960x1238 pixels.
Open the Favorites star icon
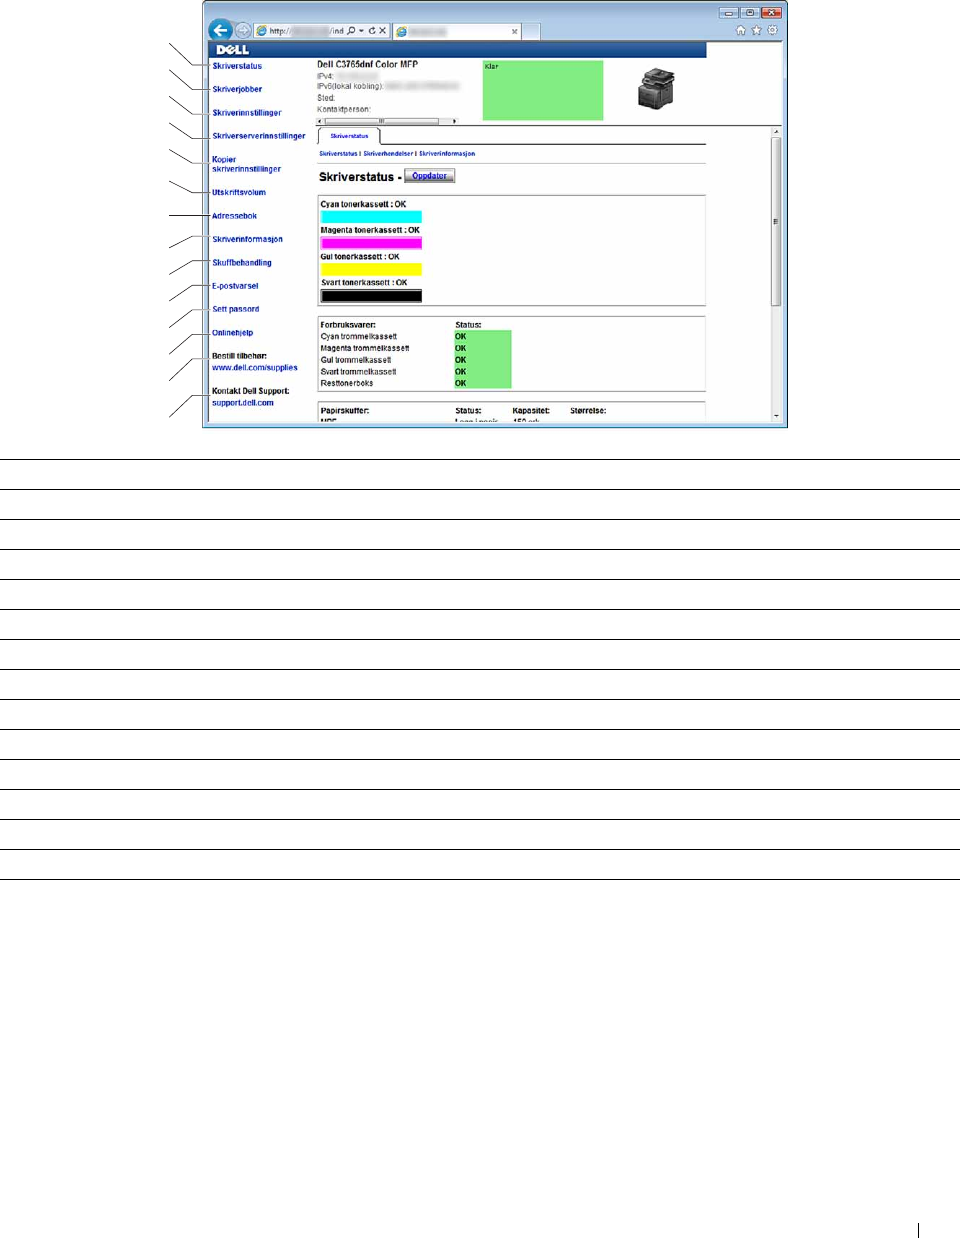point(757,30)
